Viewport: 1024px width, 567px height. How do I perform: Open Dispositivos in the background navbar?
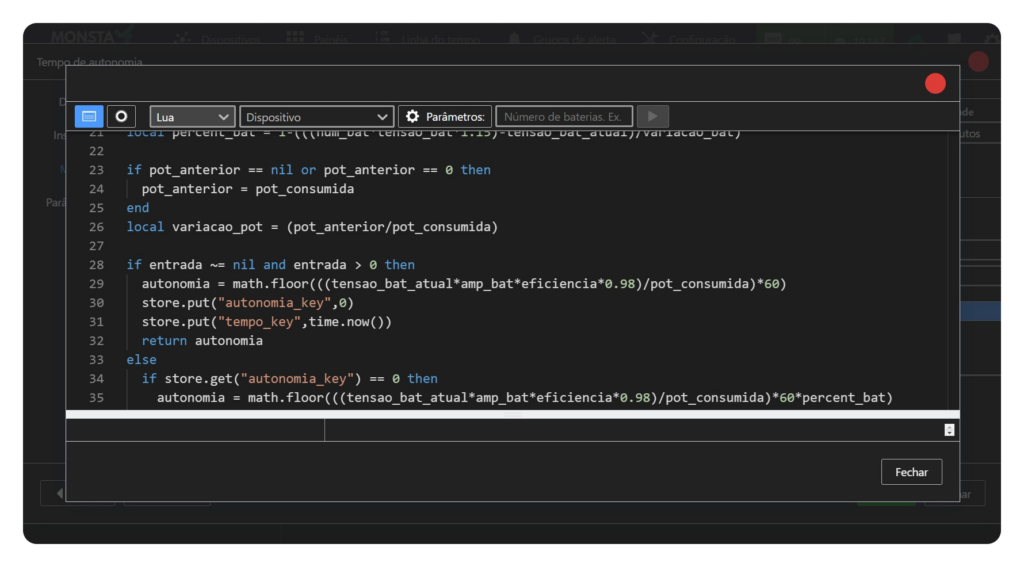coord(219,39)
